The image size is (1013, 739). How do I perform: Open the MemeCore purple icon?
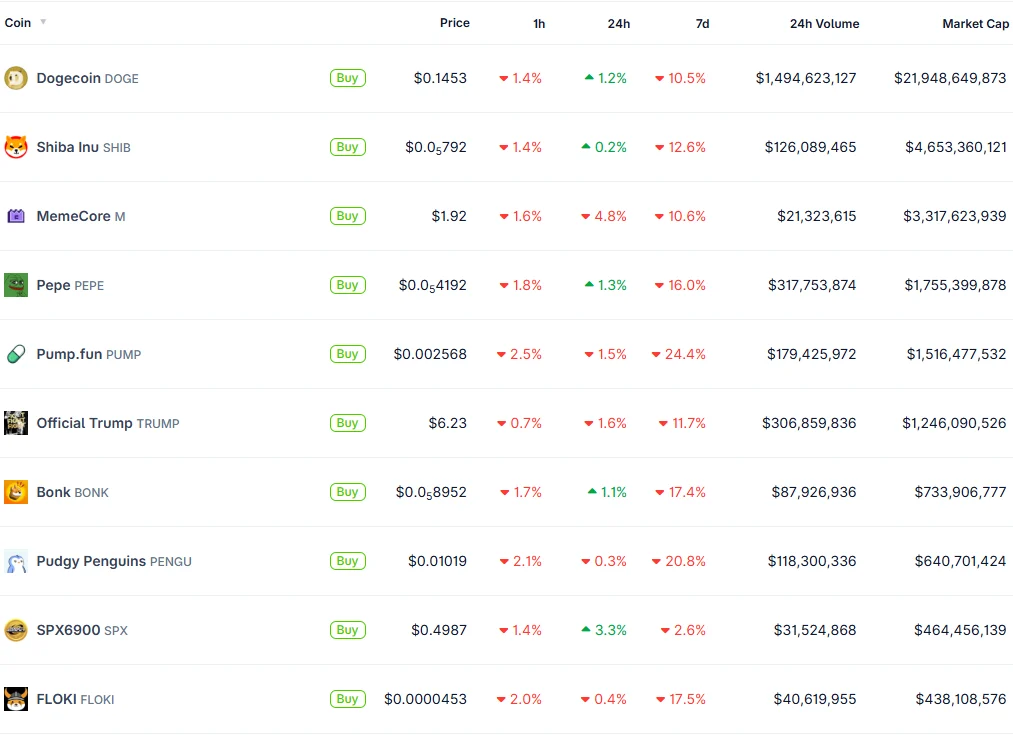click(x=16, y=216)
